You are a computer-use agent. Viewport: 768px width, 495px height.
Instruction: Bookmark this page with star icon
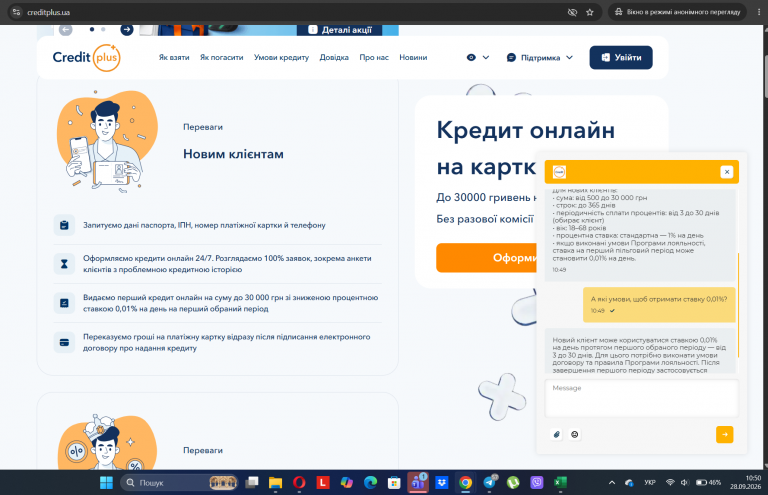(590, 12)
